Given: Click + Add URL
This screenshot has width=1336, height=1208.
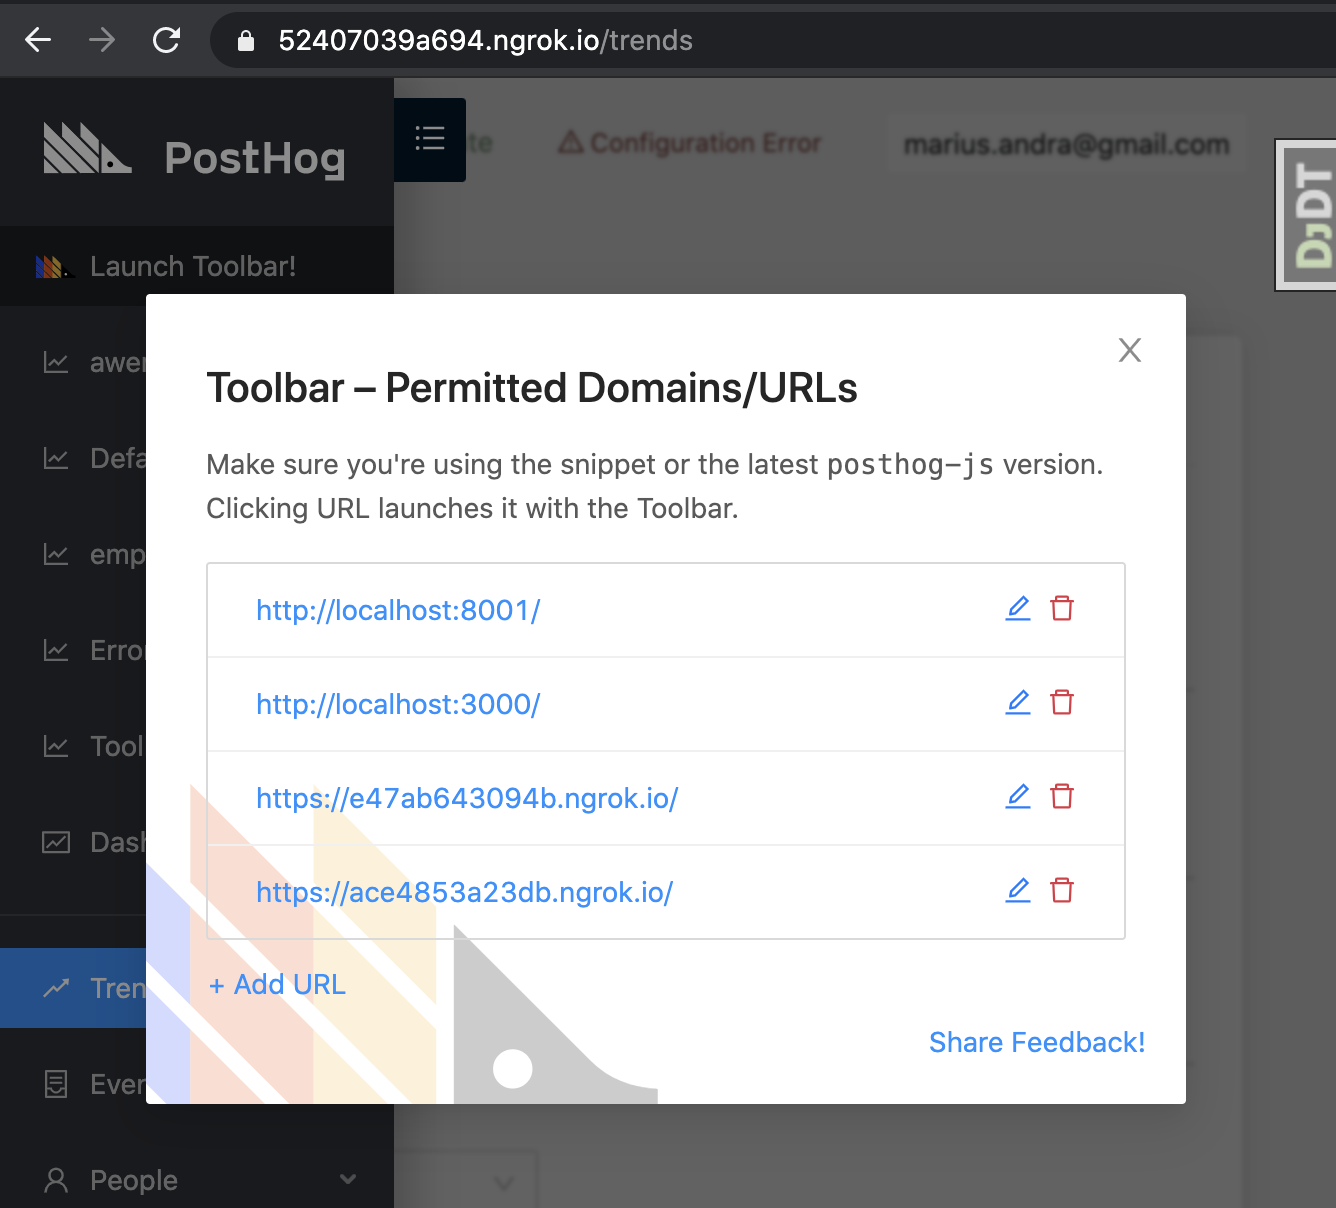Looking at the screenshot, I should 275,984.
